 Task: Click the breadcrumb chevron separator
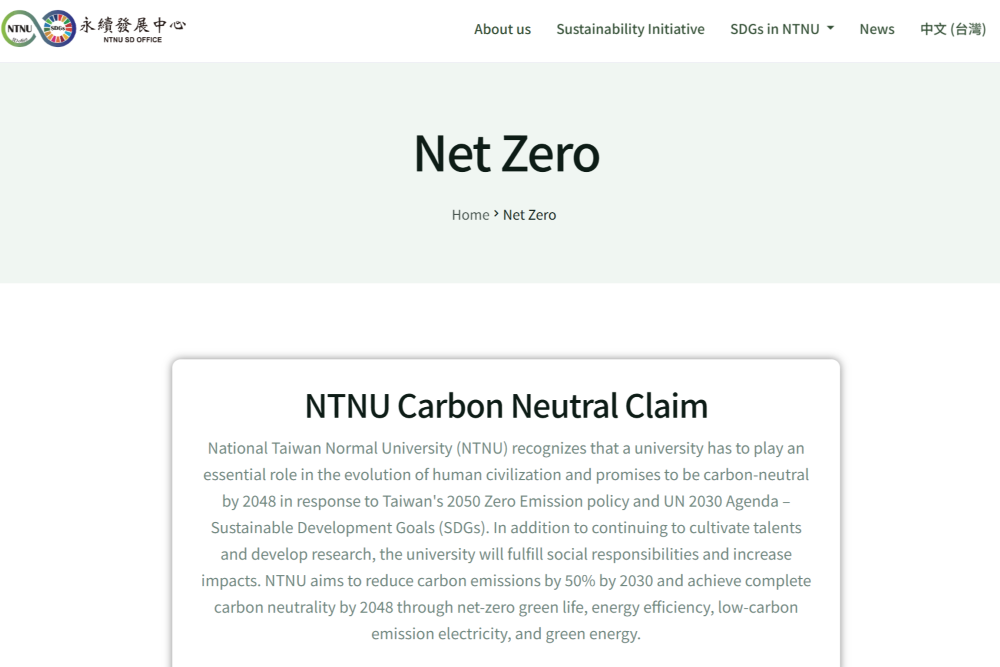pyautogui.click(x=496, y=214)
